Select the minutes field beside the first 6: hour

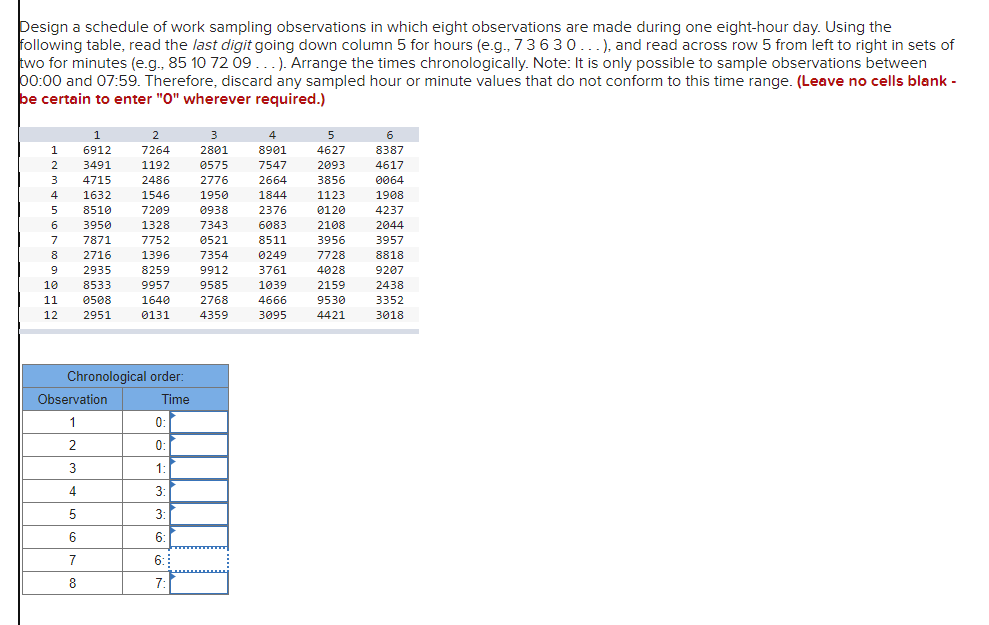200,536
